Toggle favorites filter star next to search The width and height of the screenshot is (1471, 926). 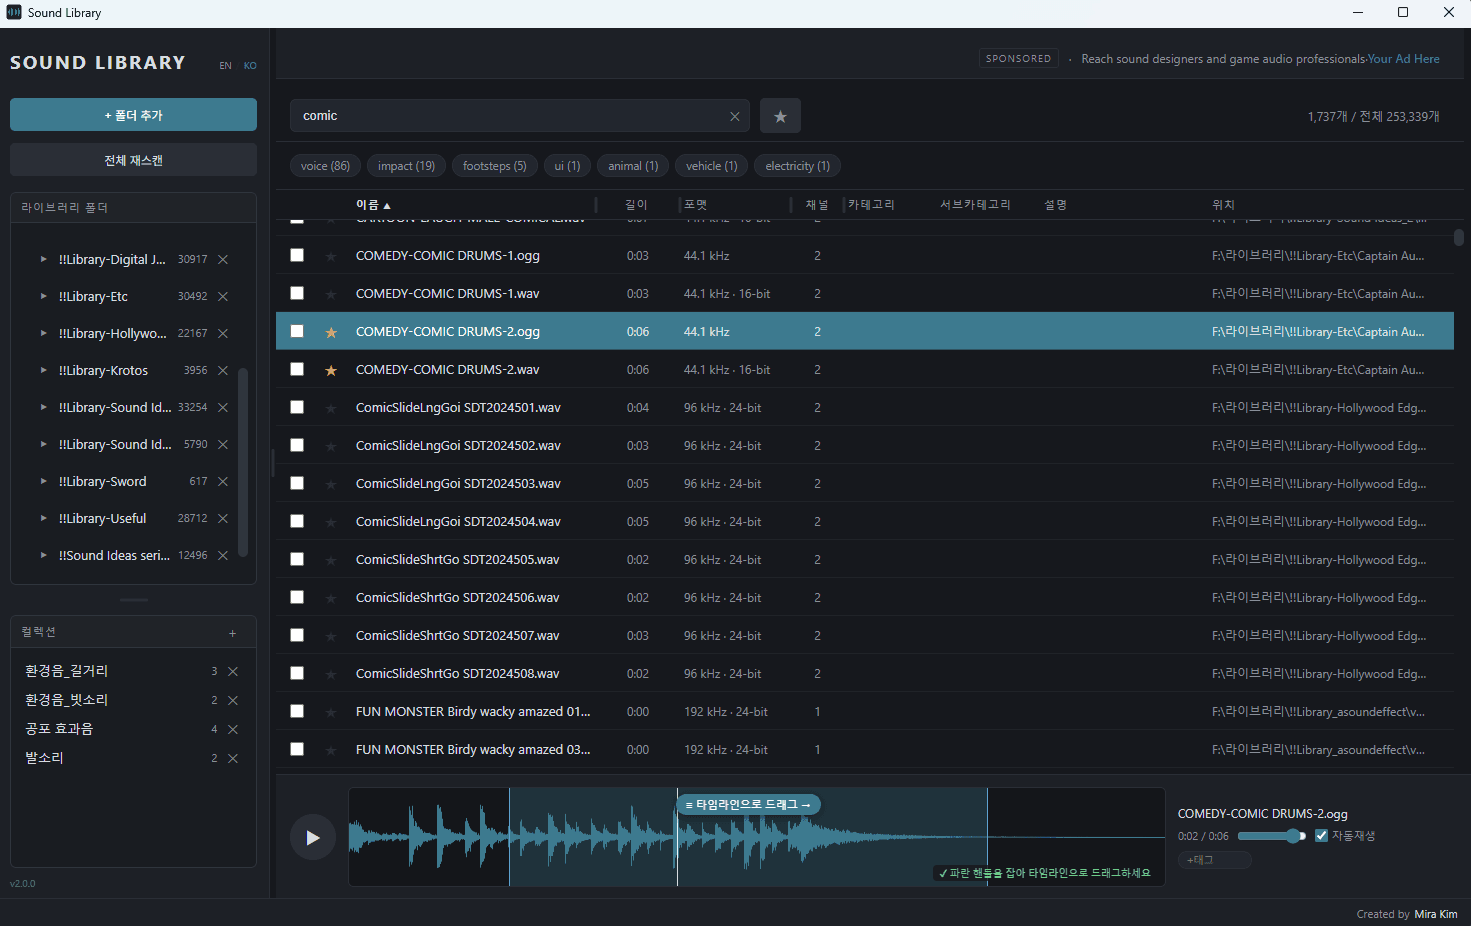click(780, 116)
